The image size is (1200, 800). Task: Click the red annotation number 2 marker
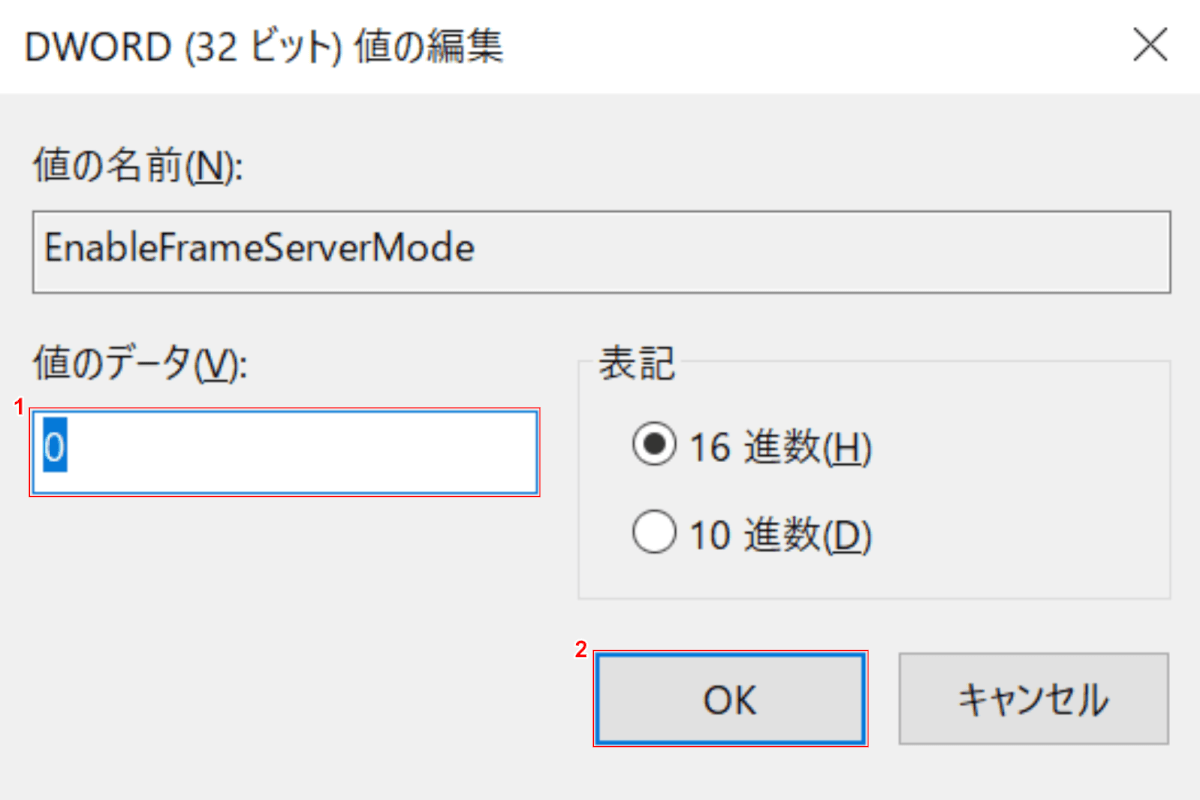(581, 650)
